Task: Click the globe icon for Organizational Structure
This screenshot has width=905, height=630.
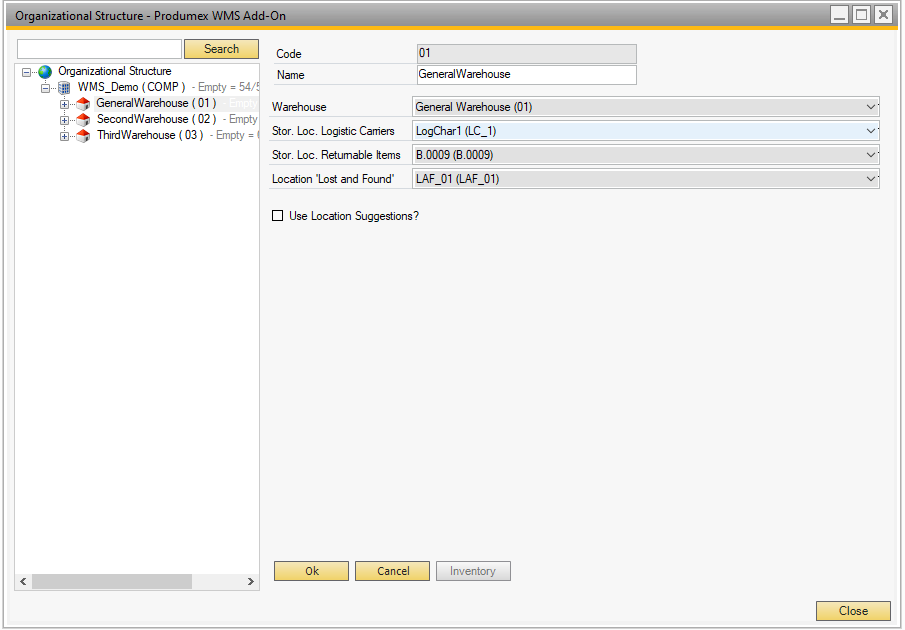Action: tap(45, 72)
